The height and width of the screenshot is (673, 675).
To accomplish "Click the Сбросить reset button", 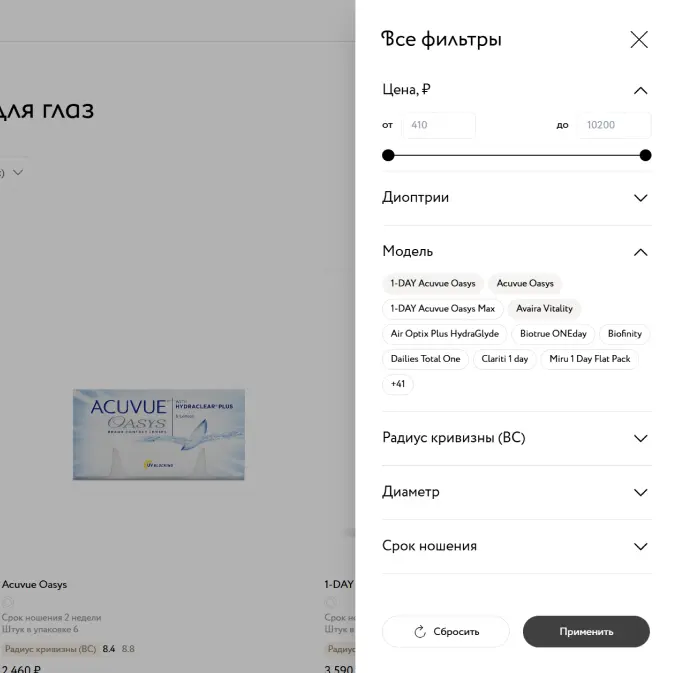I will pos(446,632).
